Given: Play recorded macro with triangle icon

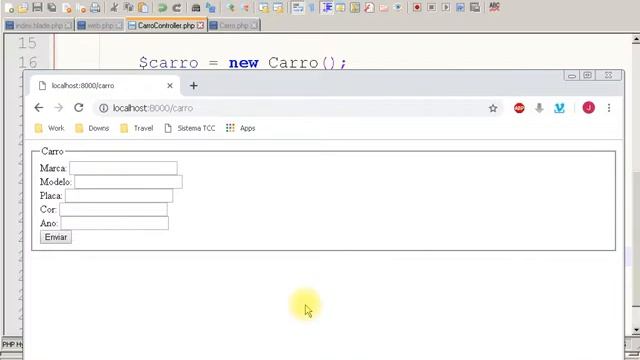Looking at the screenshot, I should [446, 7].
